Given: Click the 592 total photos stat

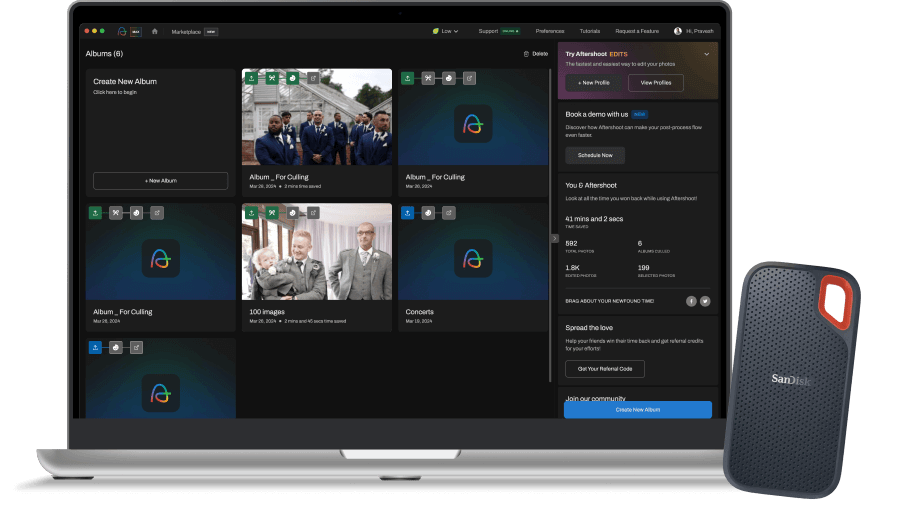Looking at the screenshot, I should point(571,244).
